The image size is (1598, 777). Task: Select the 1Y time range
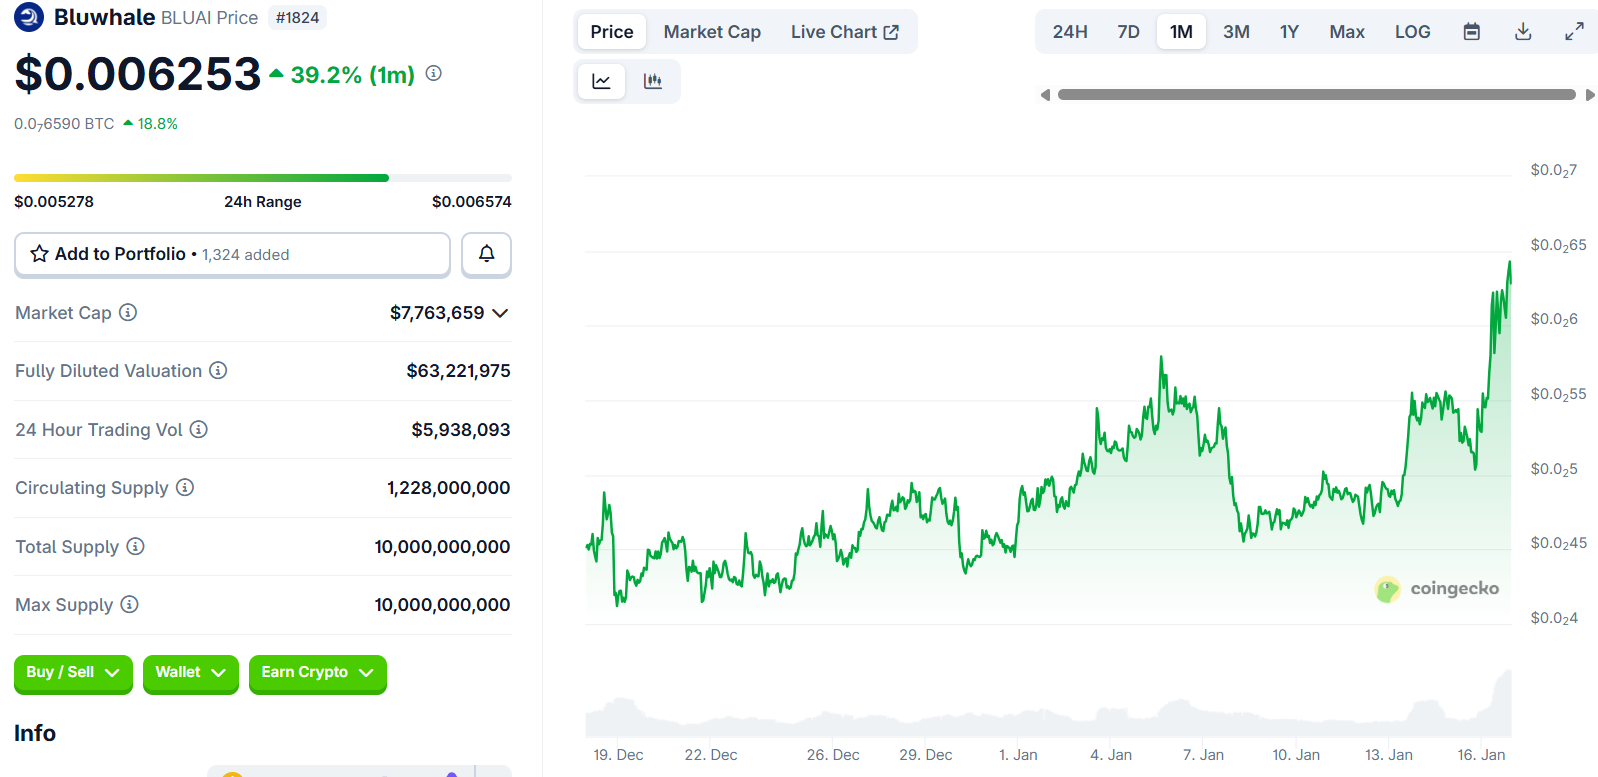click(x=1289, y=32)
